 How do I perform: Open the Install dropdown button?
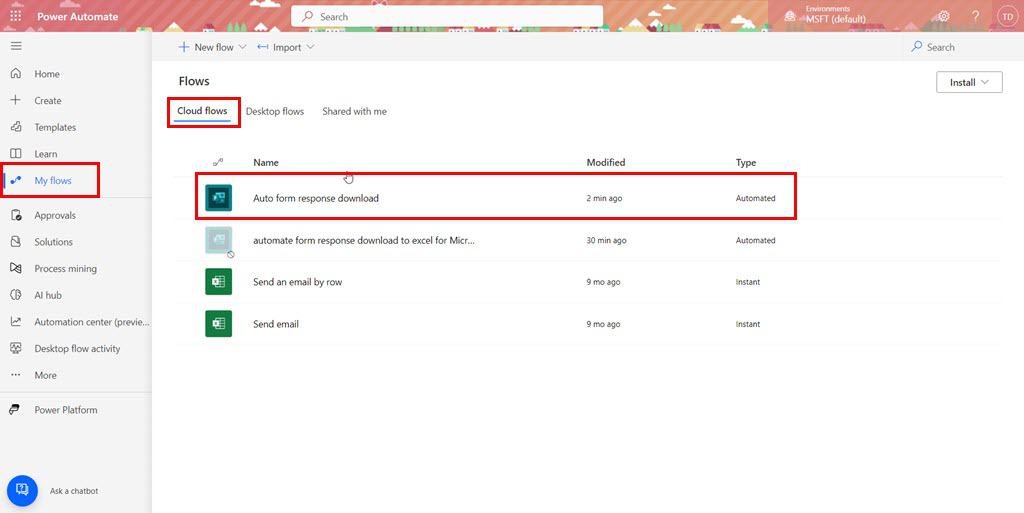coord(969,82)
